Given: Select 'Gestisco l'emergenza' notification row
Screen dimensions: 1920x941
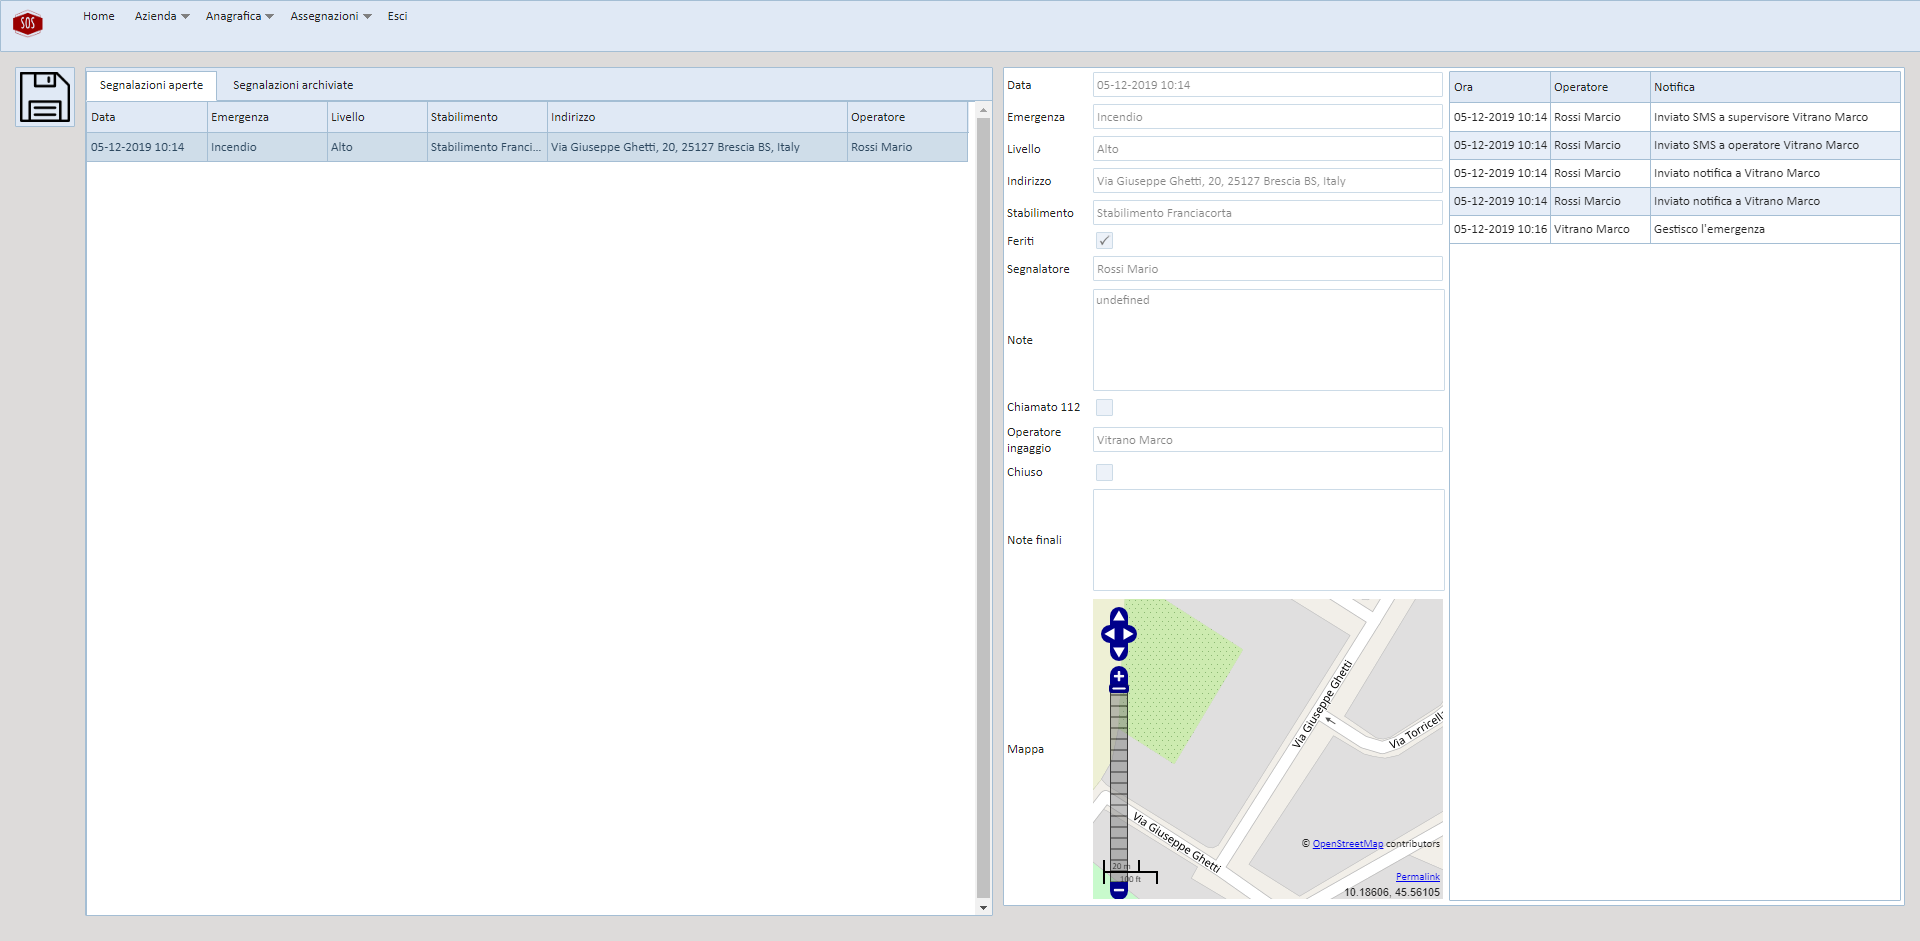Looking at the screenshot, I should coord(1675,229).
